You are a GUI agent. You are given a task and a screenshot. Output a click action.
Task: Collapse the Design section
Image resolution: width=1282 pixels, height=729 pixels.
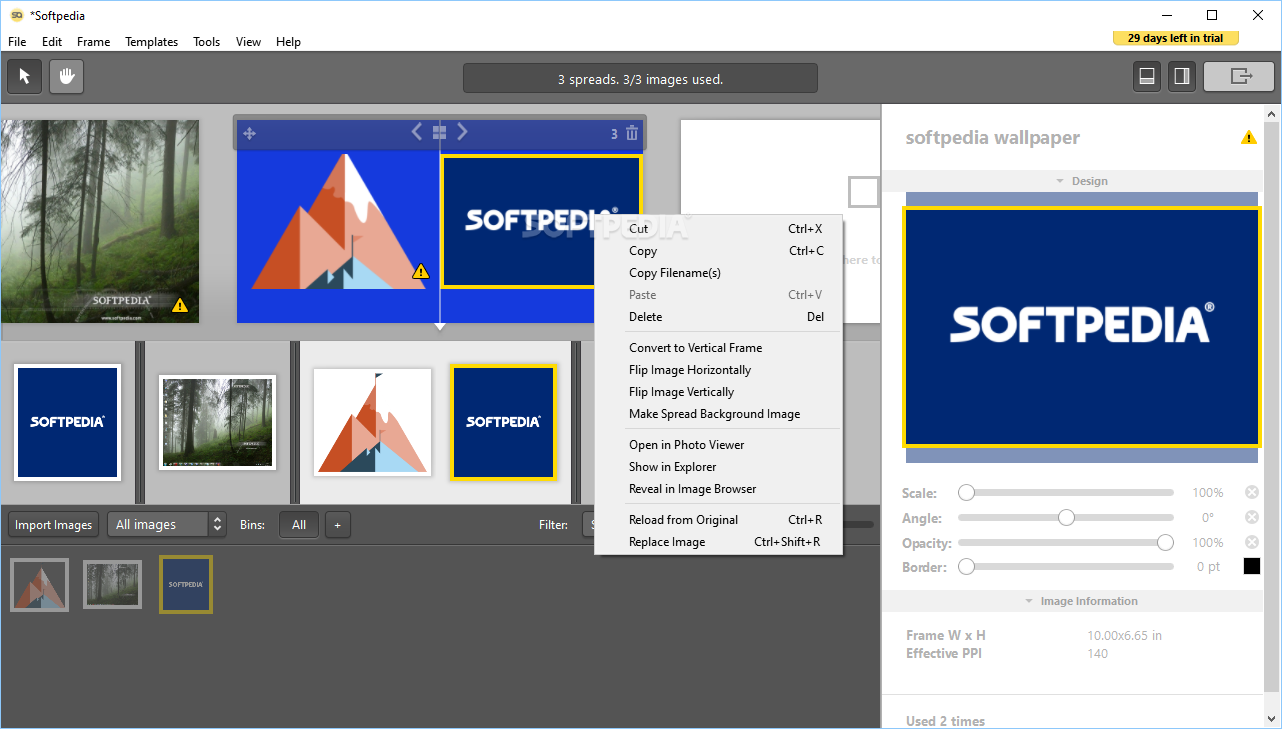1081,181
